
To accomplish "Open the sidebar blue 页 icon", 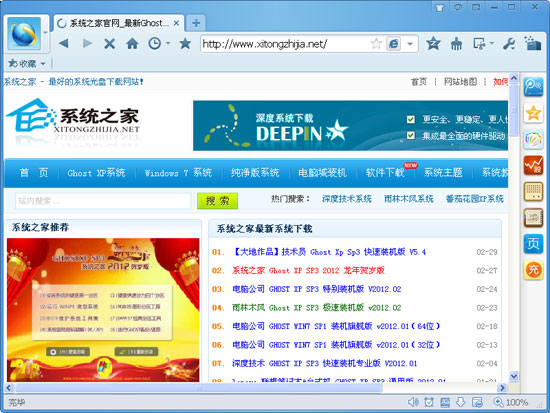I will [x=533, y=243].
